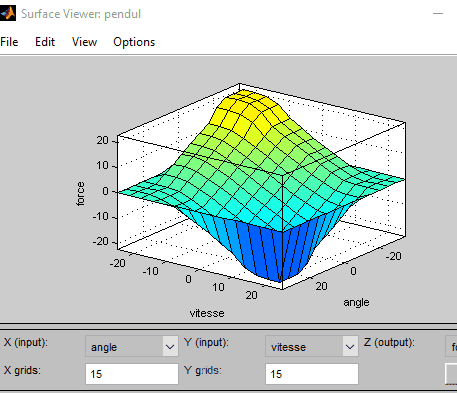The height and width of the screenshot is (393, 457).
Task: Click the 'Y grids:' label
Action: (203, 370)
